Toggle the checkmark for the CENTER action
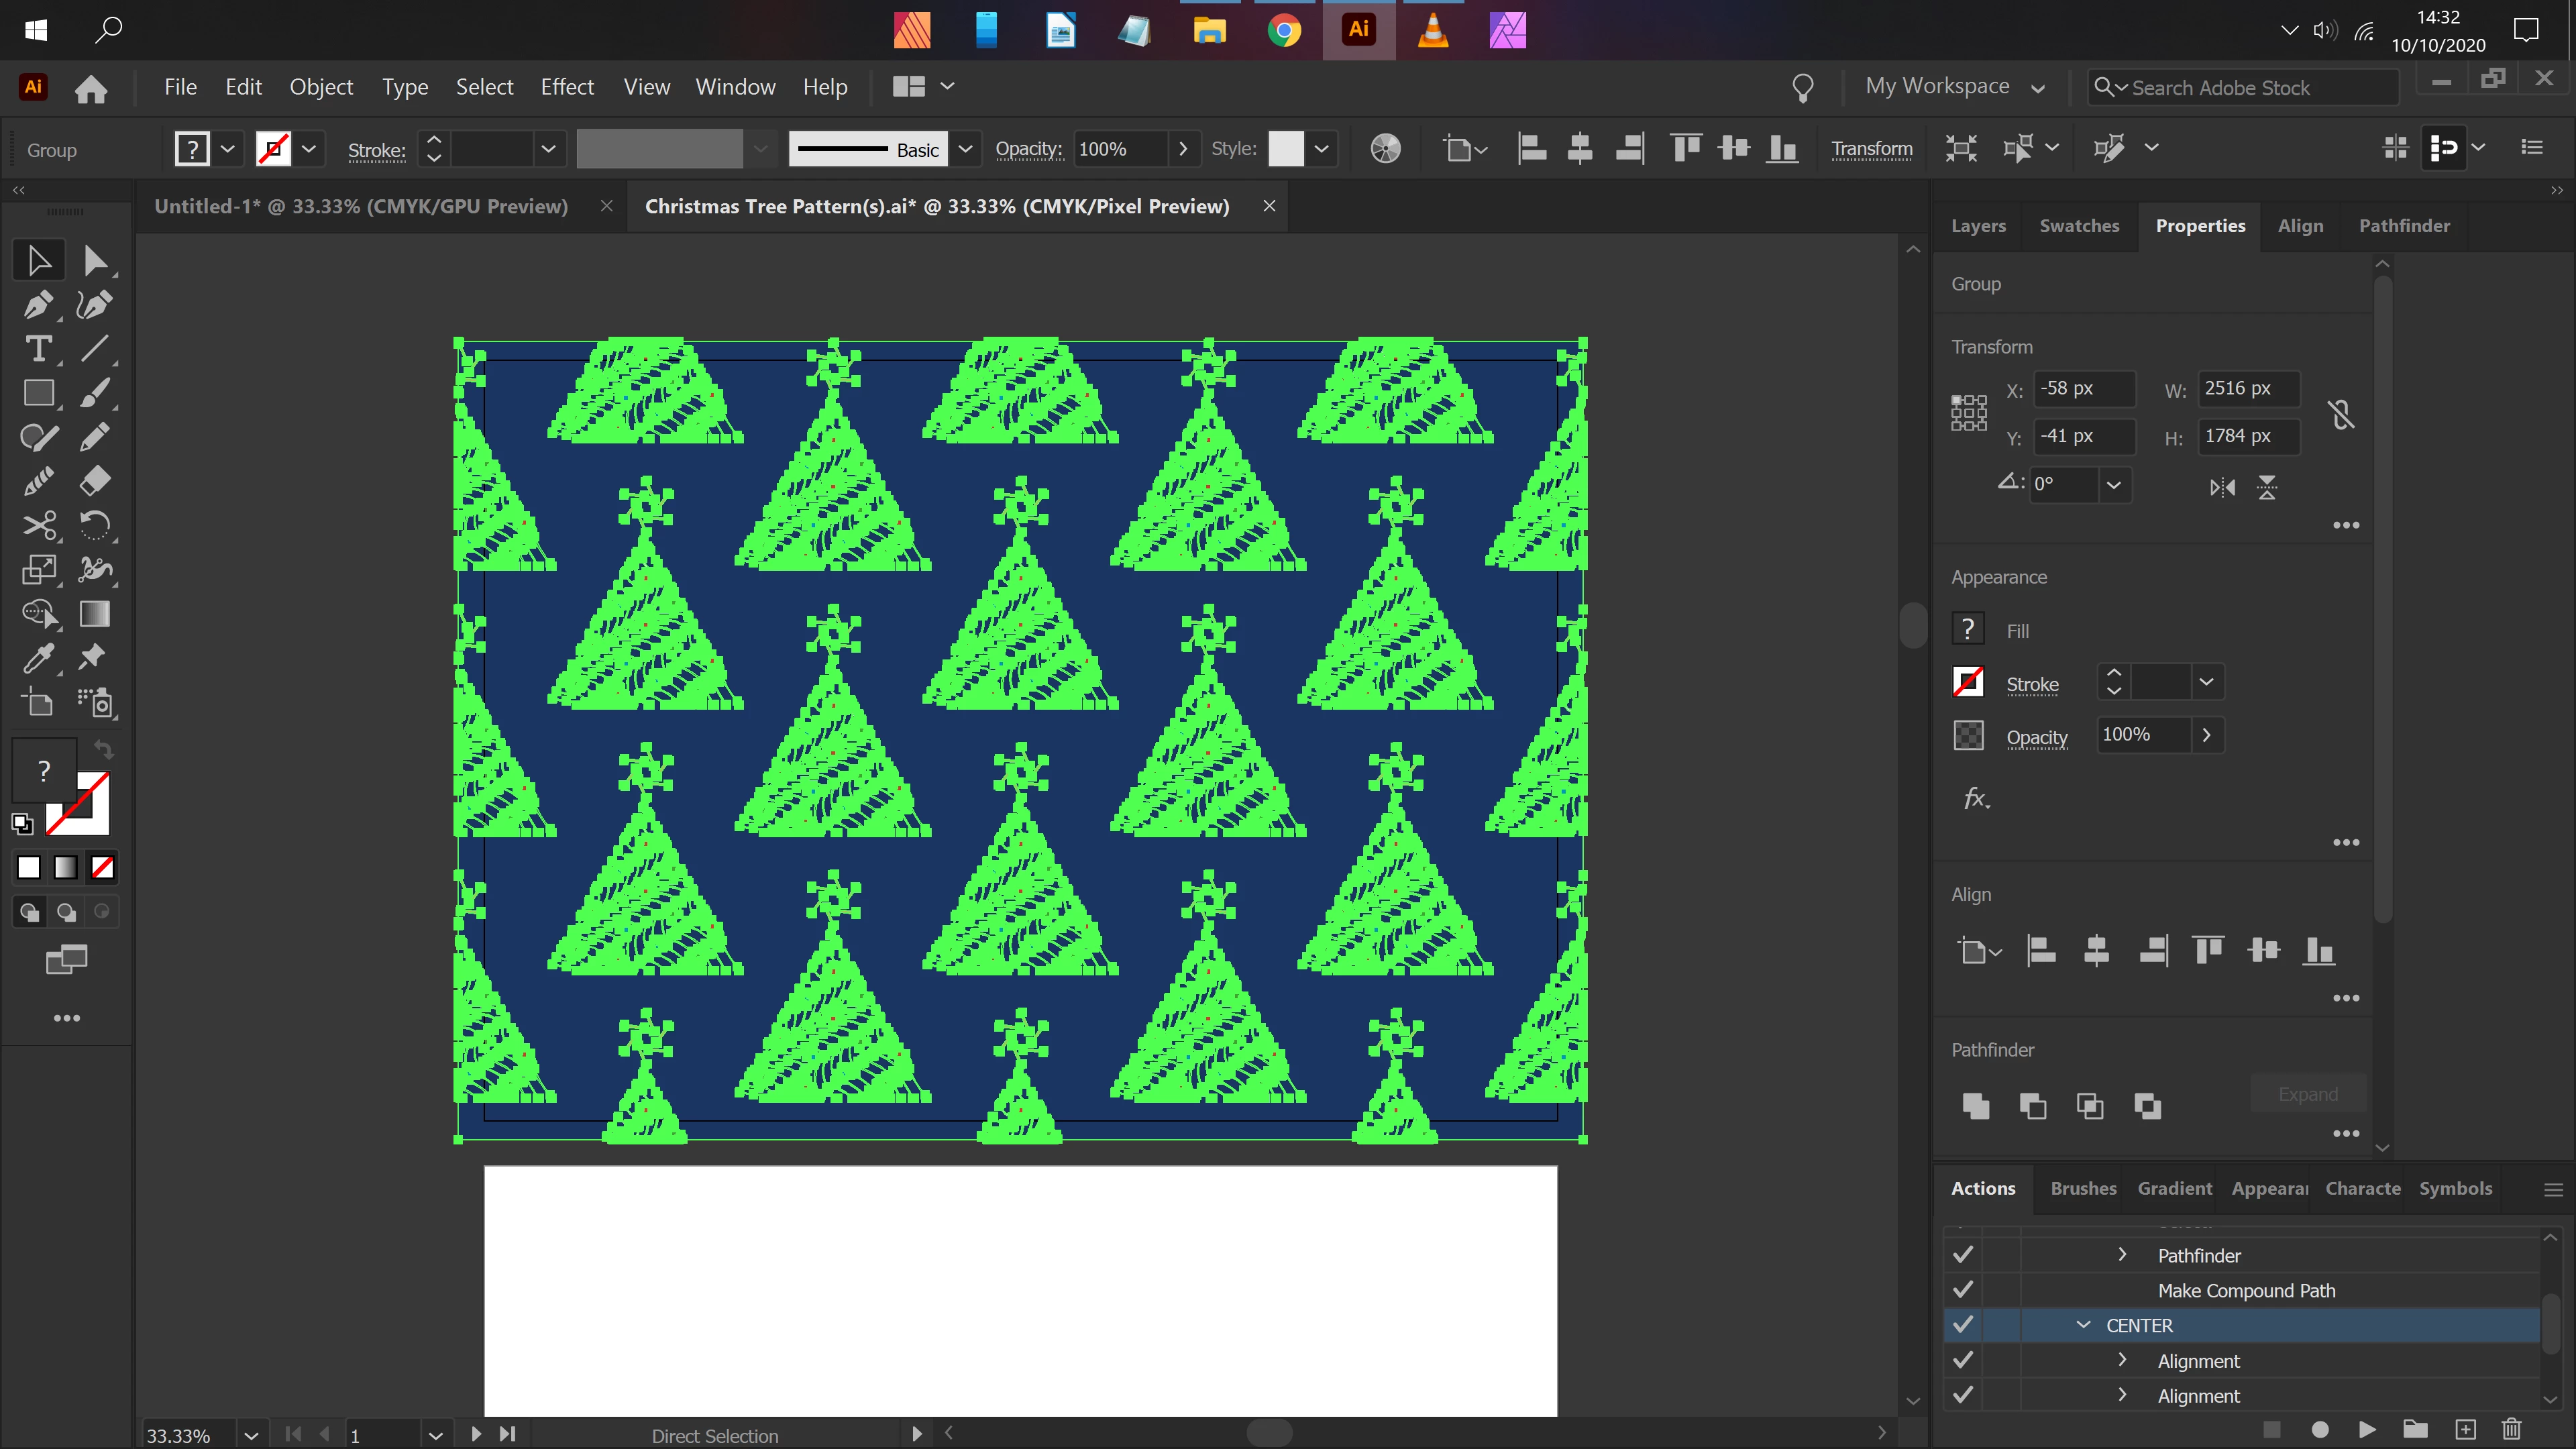The height and width of the screenshot is (1449, 2576). [x=1963, y=1325]
